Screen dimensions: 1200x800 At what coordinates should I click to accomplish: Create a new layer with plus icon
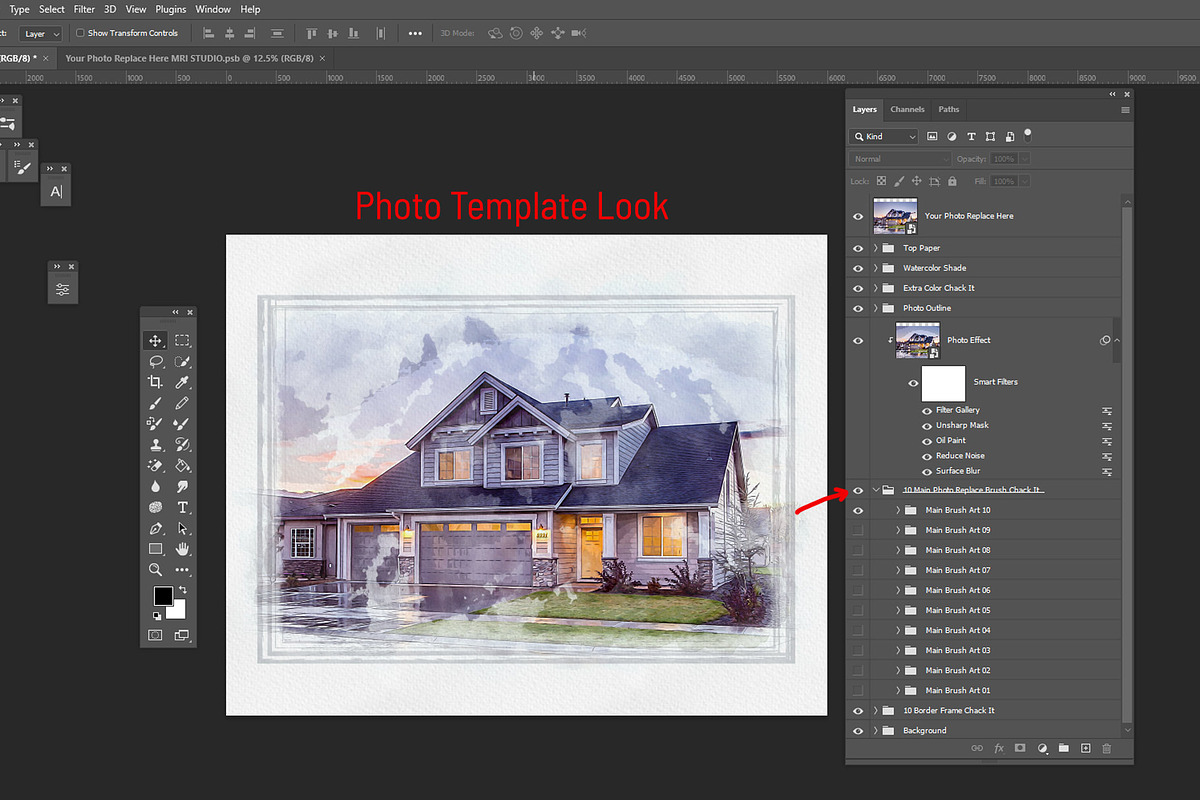(x=1085, y=748)
